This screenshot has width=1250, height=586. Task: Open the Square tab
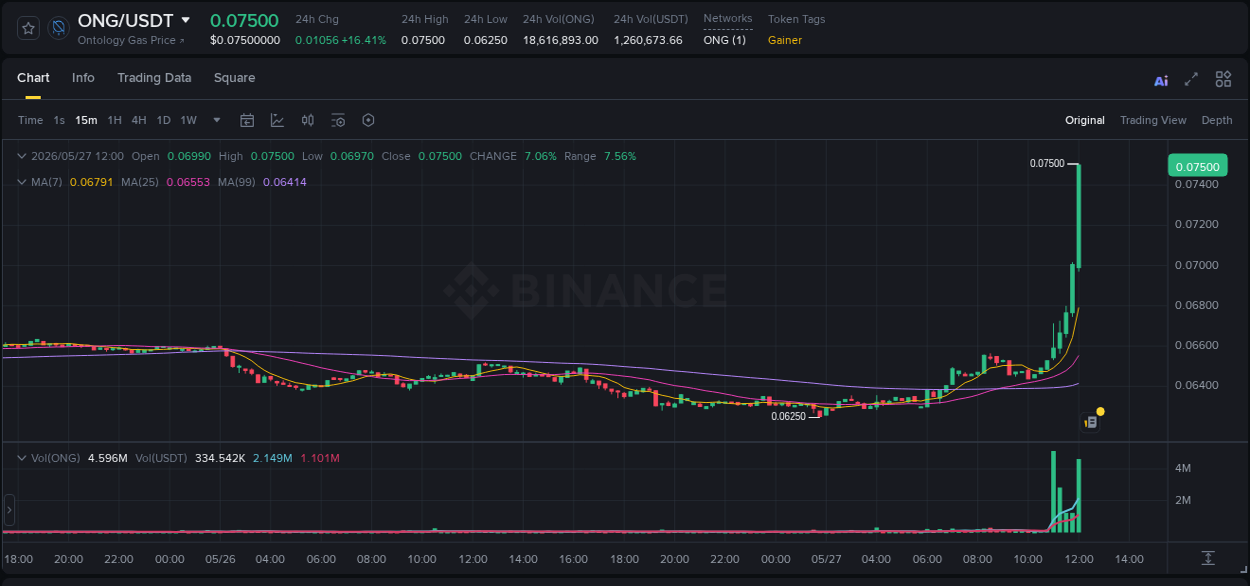coord(234,78)
